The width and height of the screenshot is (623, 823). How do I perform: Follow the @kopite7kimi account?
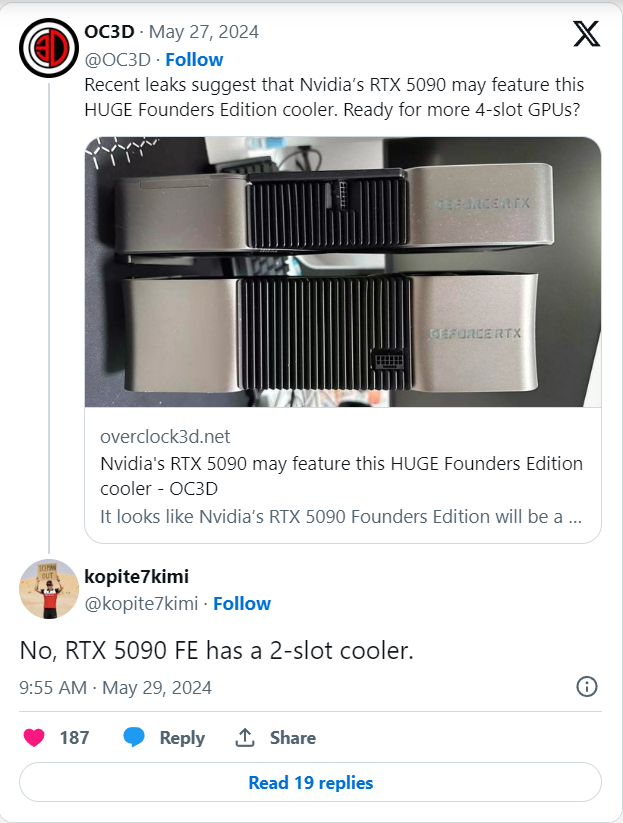point(242,604)
